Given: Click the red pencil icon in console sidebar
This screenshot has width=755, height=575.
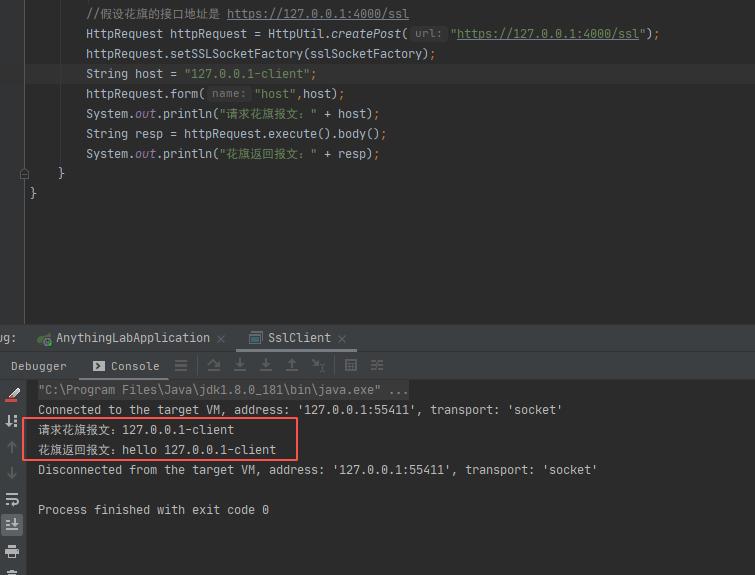Looking at the screenshot, I should point(13,395).
